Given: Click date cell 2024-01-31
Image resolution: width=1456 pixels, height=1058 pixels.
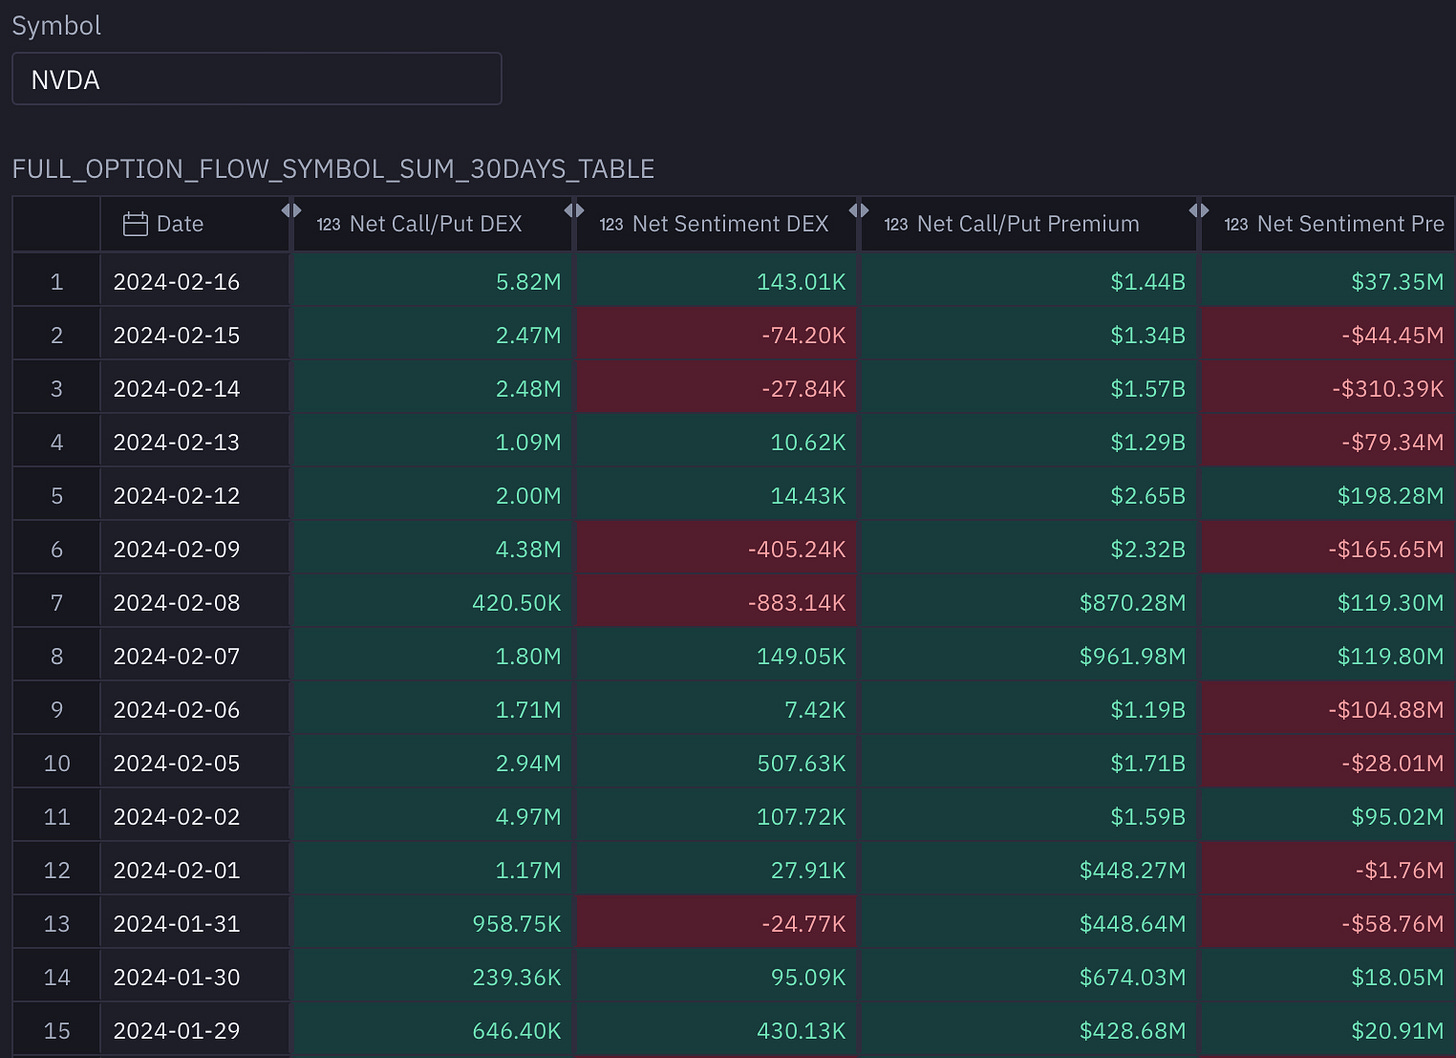Looking at the screenshot, I should tap(195, 924).
